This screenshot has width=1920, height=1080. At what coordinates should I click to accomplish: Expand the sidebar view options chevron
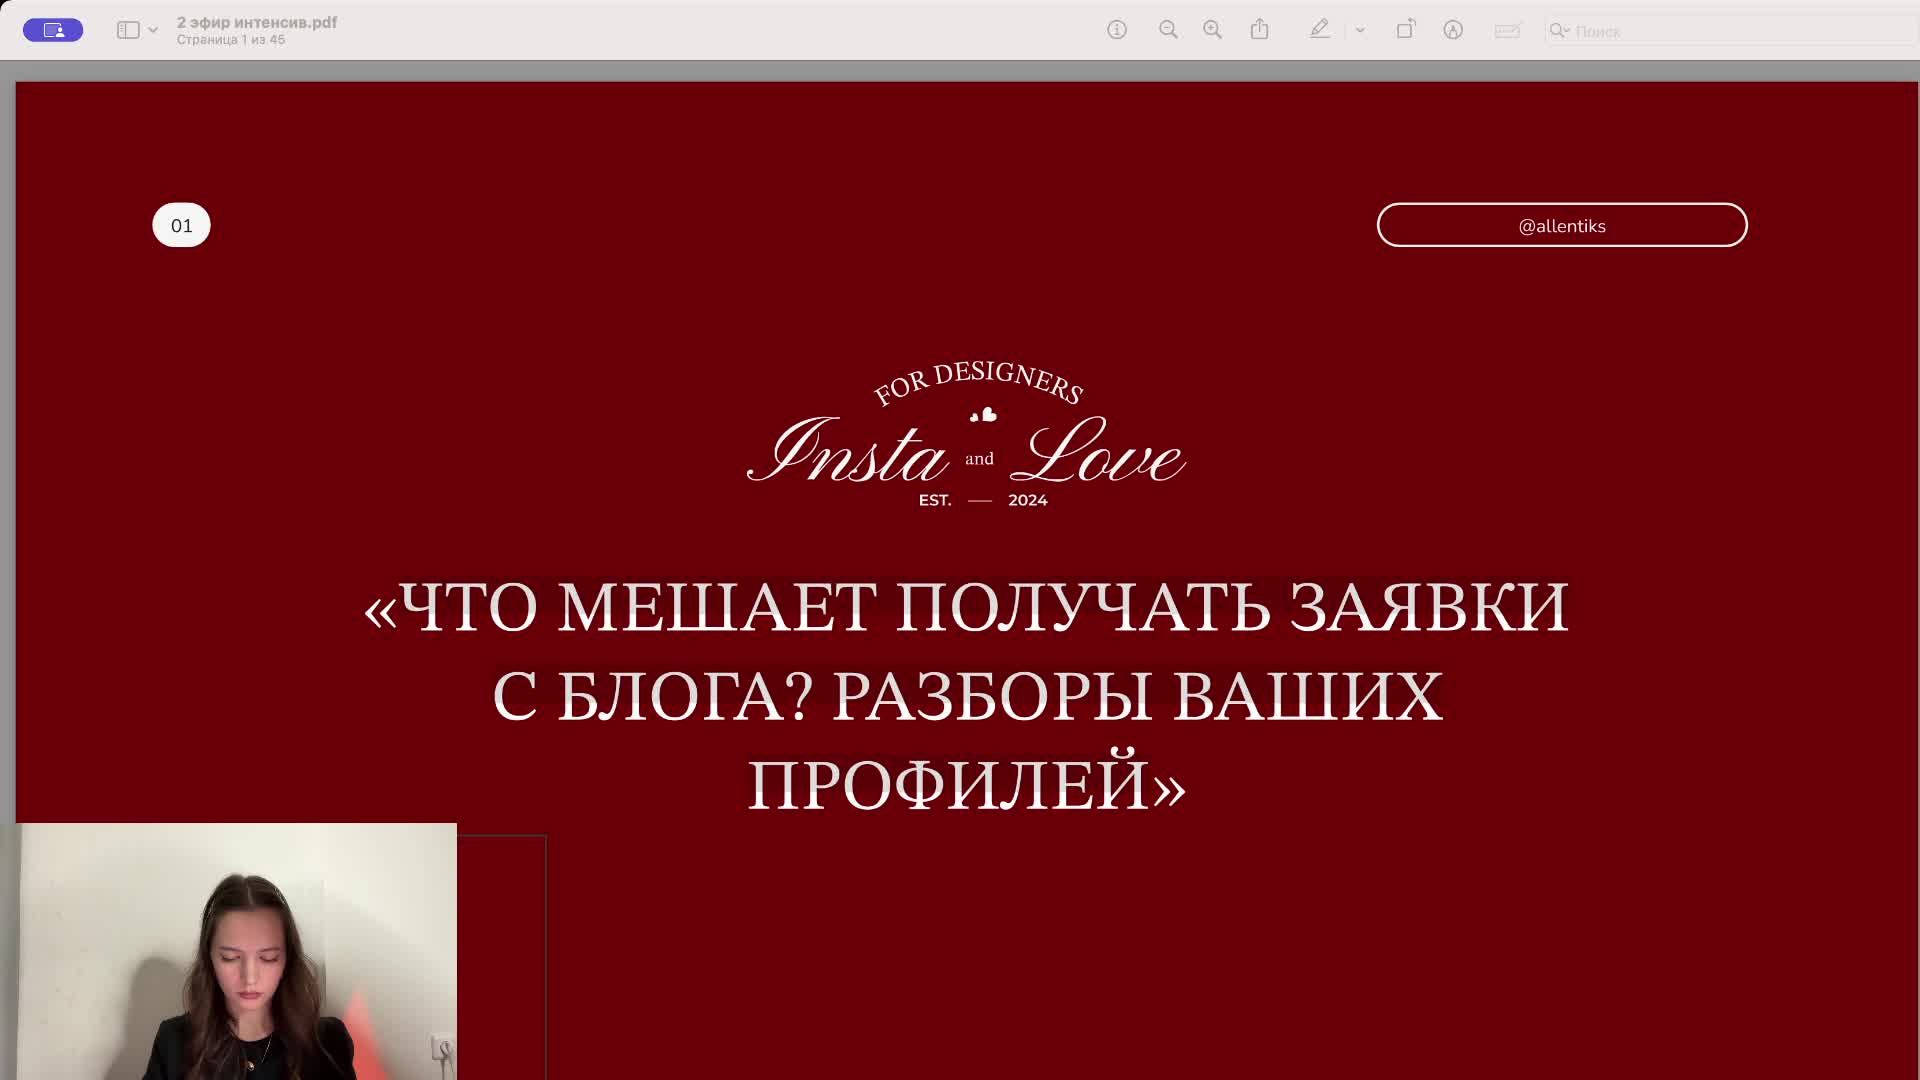click(x=153, y=30)
